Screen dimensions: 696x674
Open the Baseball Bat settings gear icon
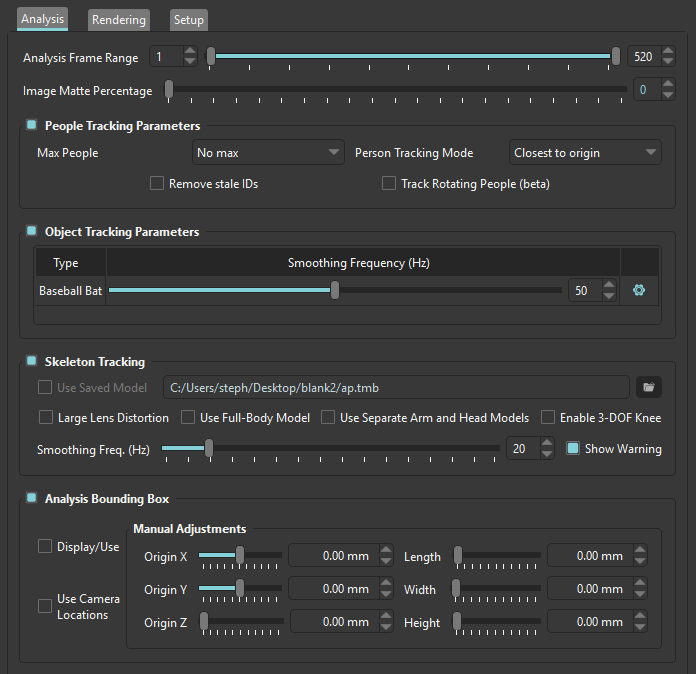pos(639,291)
